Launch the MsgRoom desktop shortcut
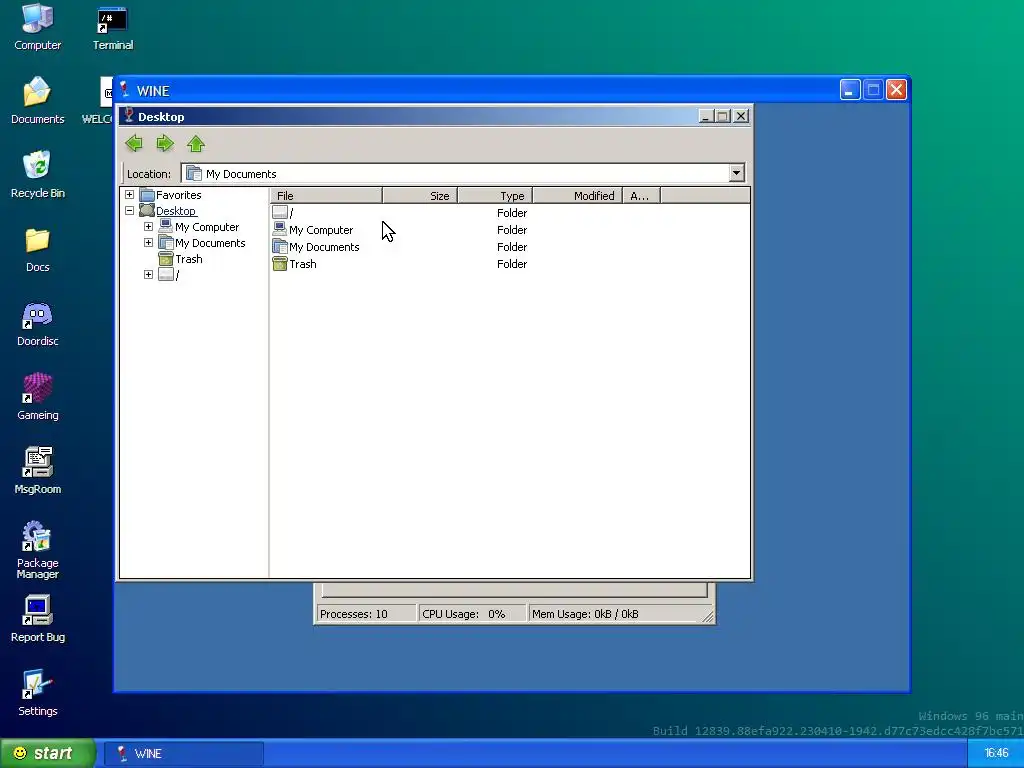This screenshot has width=1024, height=768. (x=37, y=471)
